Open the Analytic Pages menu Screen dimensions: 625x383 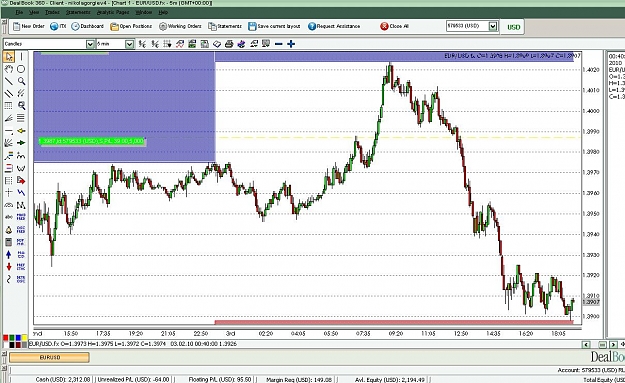coord(113,12)
